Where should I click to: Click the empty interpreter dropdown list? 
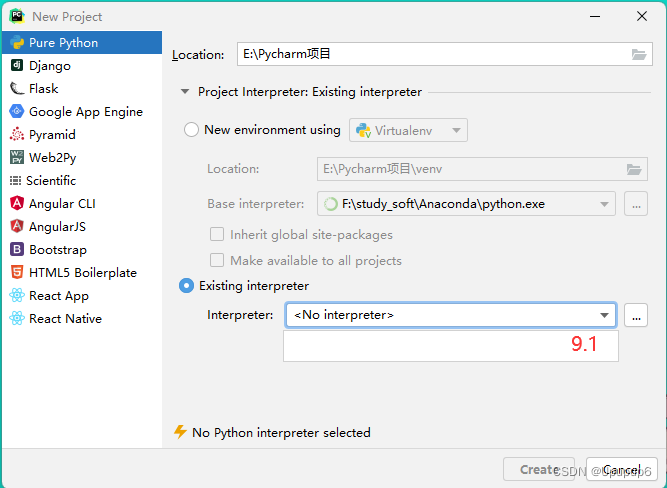click(x=451, y=346)
